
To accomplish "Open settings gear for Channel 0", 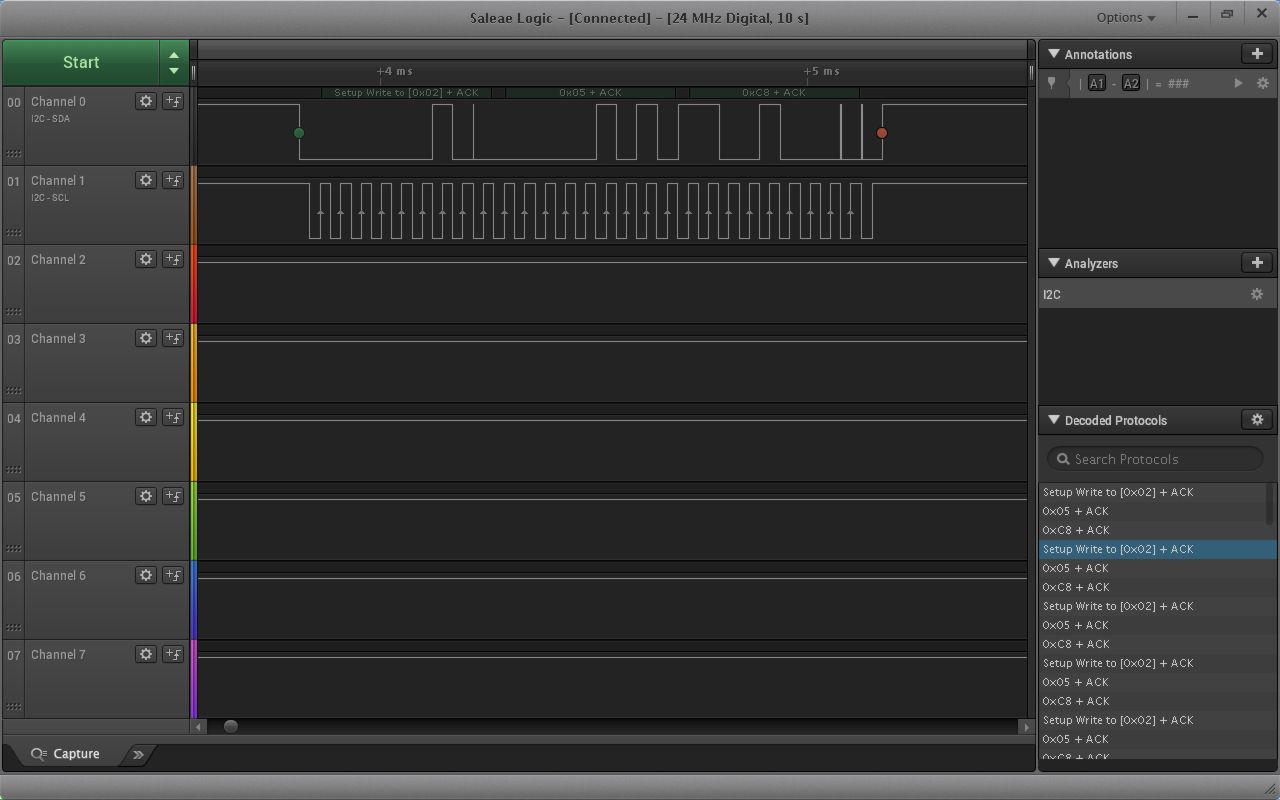I will tap(146, 101).
